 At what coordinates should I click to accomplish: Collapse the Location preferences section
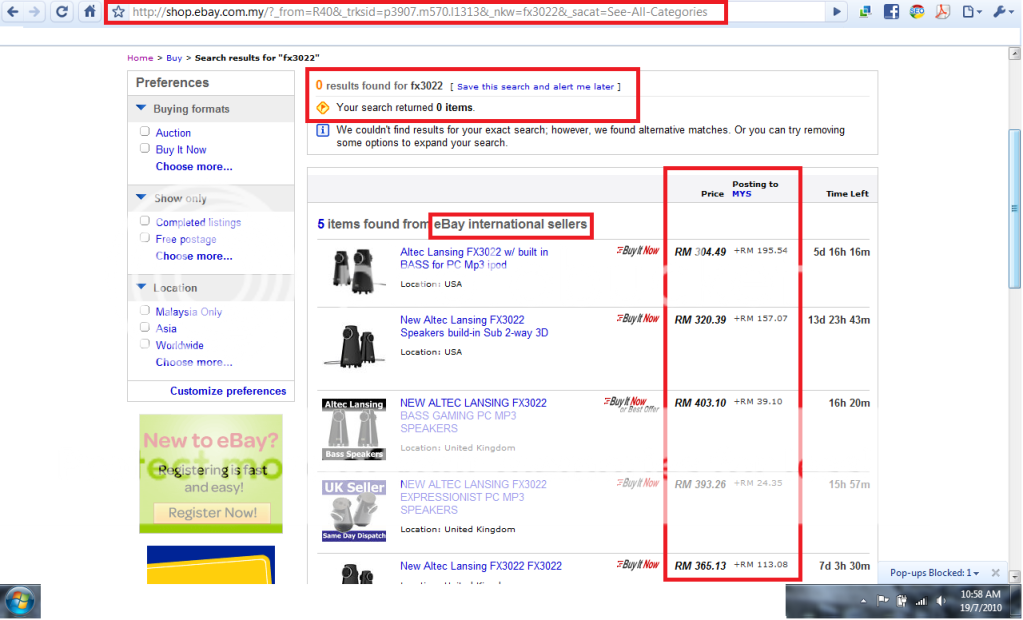(142, 288)
